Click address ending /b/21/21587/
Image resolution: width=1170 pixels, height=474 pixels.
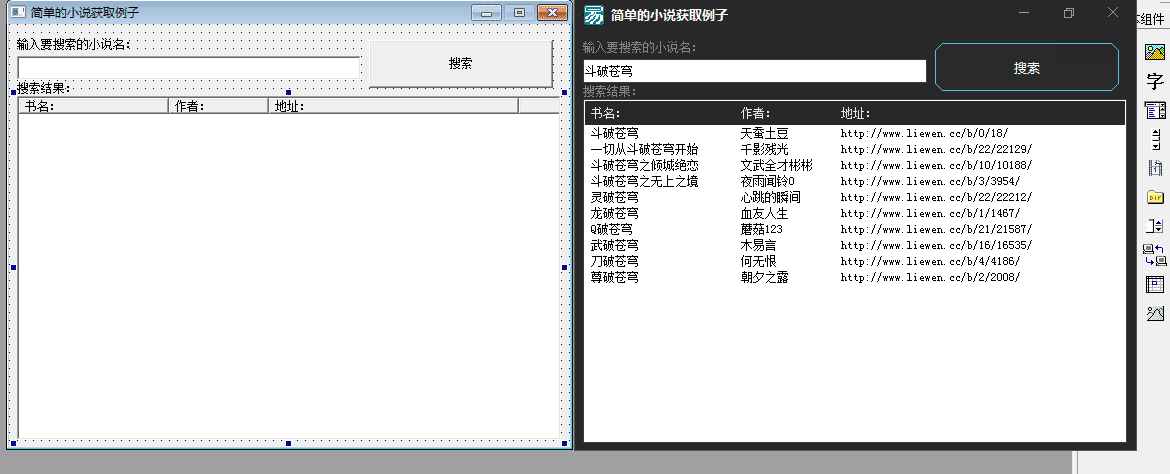(x=936, y=229)
